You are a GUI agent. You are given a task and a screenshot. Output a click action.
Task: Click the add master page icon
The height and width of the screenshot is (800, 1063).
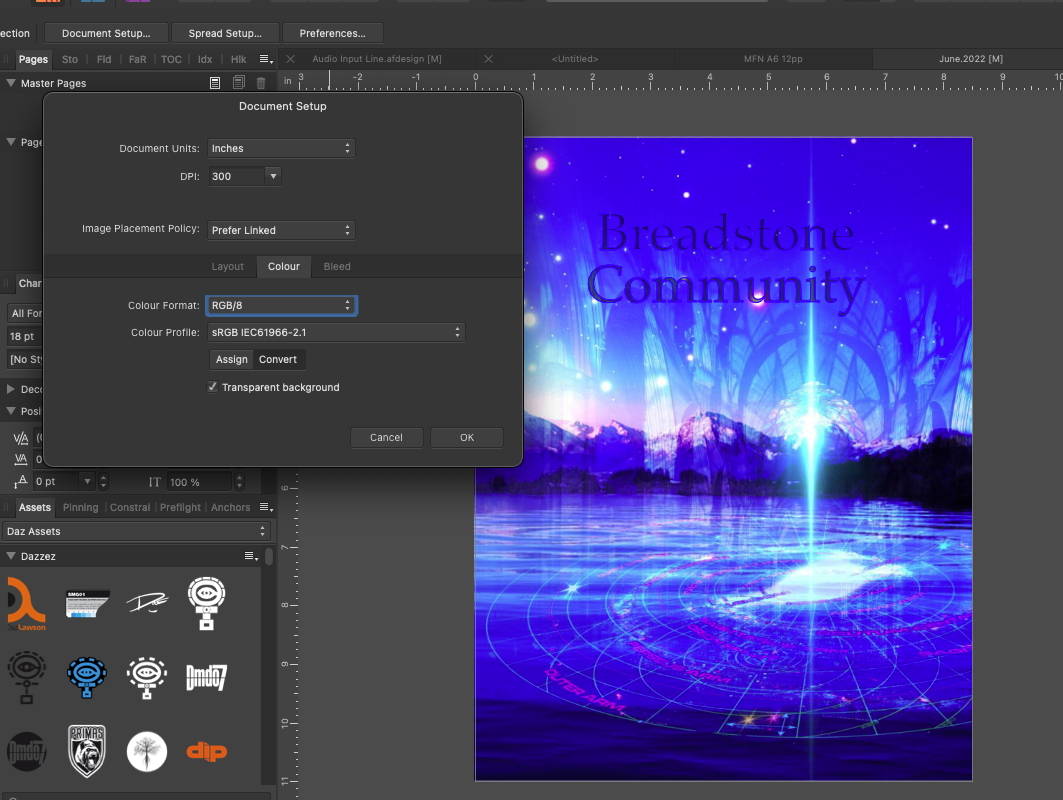point(215,83)
